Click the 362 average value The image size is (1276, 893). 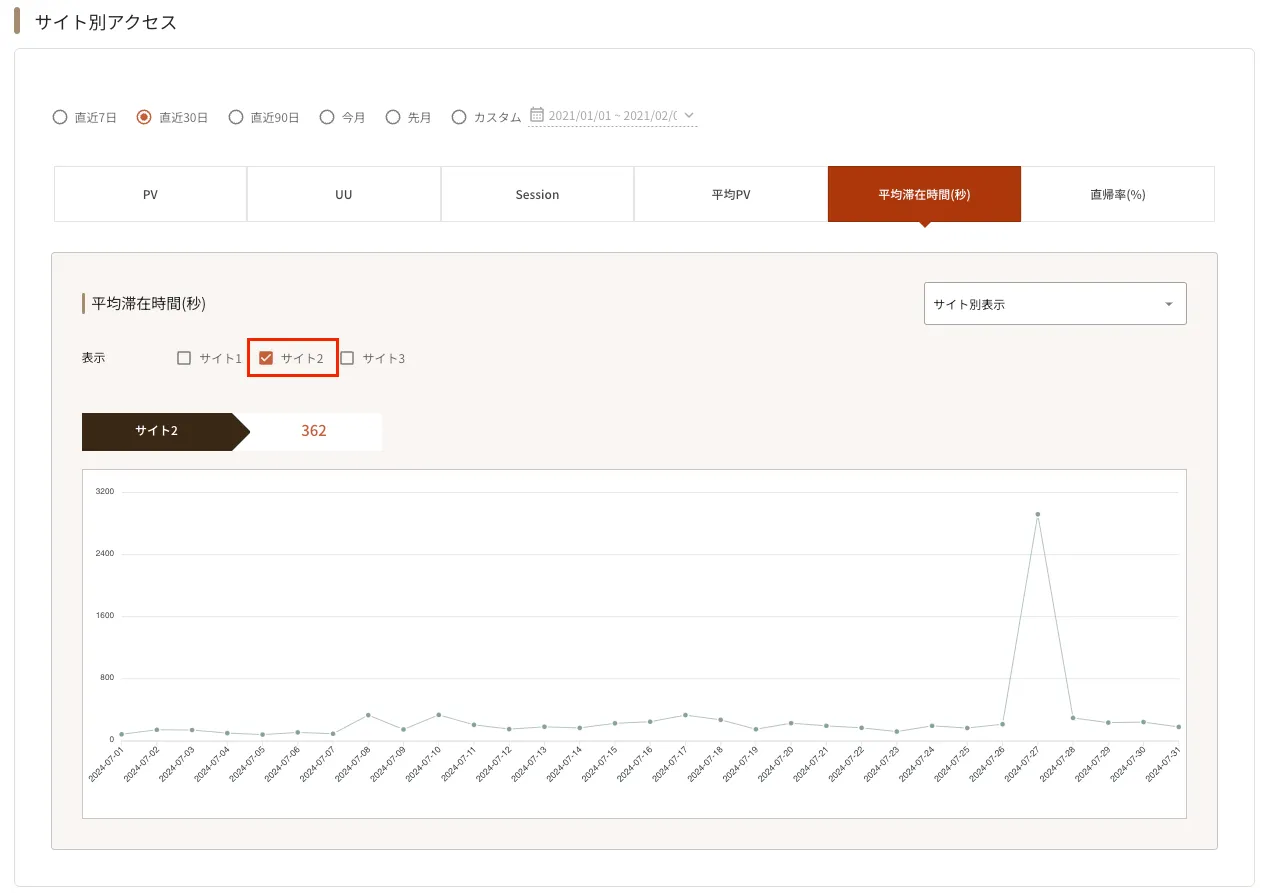pos(314,431)
